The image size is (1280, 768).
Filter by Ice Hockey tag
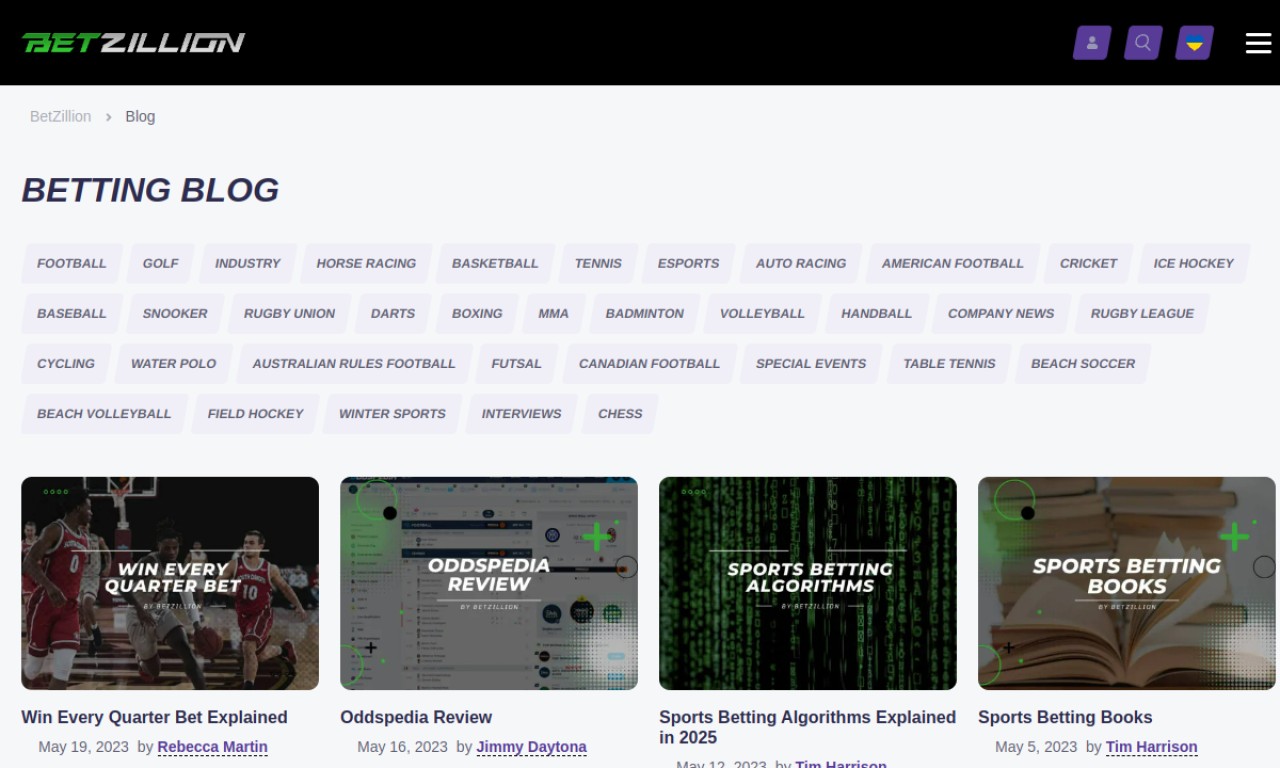point(1193,263)
